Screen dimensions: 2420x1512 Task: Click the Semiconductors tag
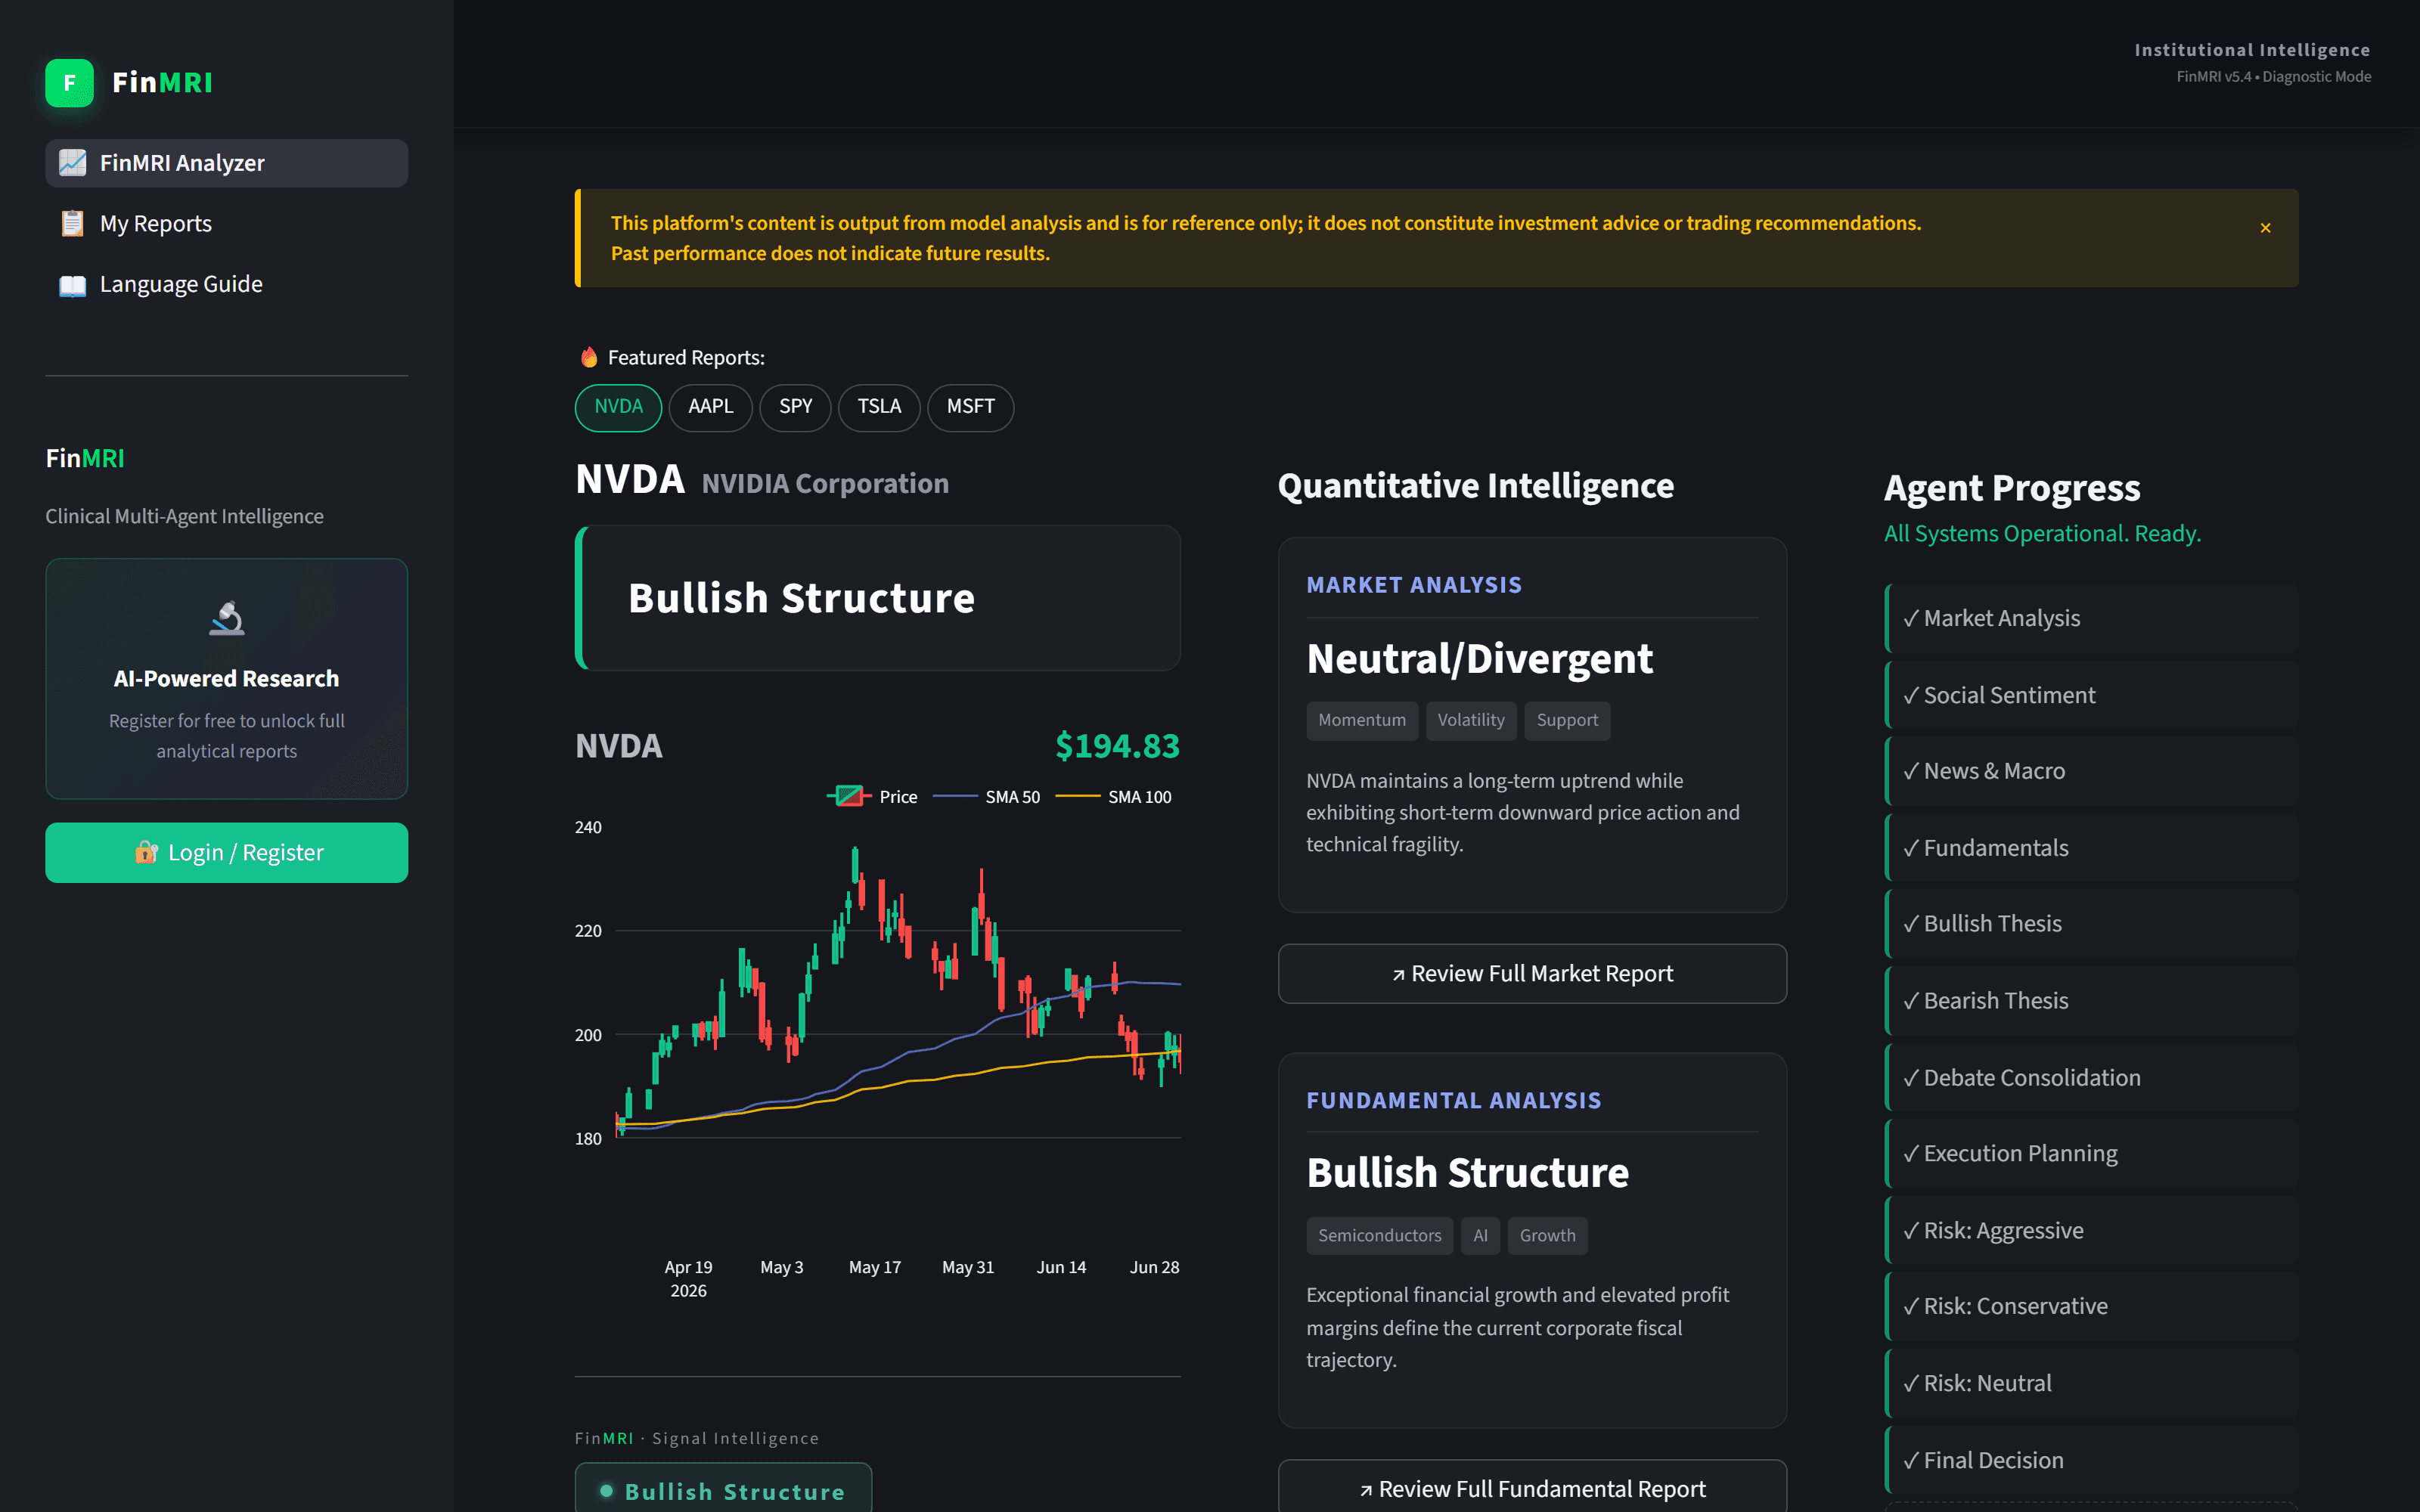click(x=1379, y=1236)
